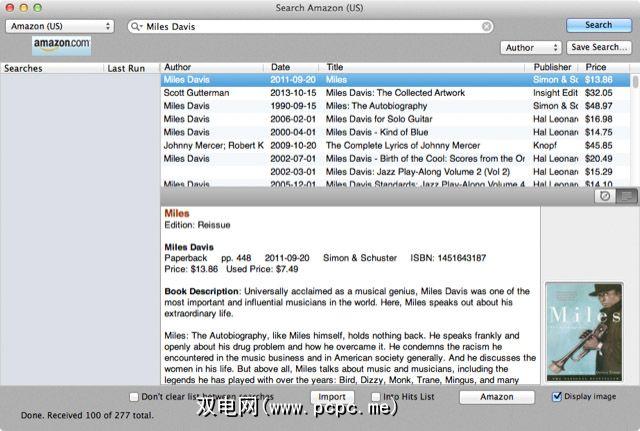
Task: Click the Save Search... button
Action: click(599, 47)
